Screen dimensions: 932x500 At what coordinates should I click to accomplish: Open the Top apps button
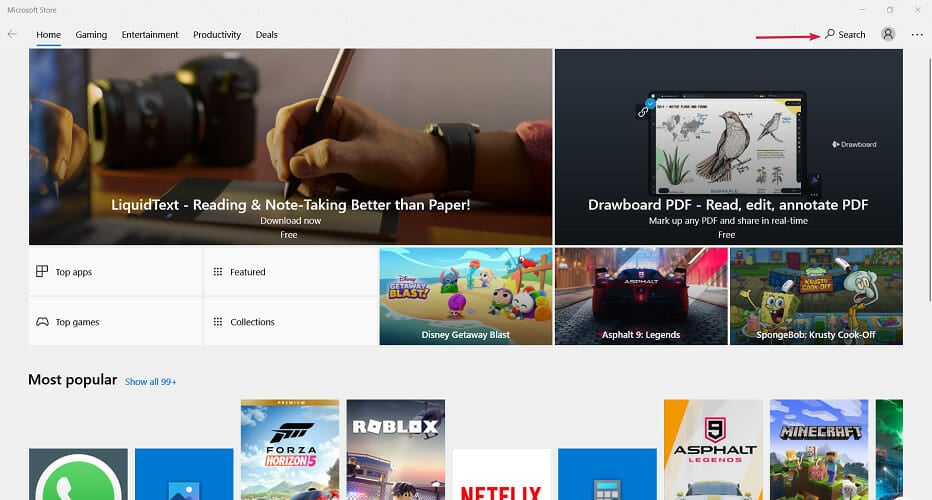point(115,272)
